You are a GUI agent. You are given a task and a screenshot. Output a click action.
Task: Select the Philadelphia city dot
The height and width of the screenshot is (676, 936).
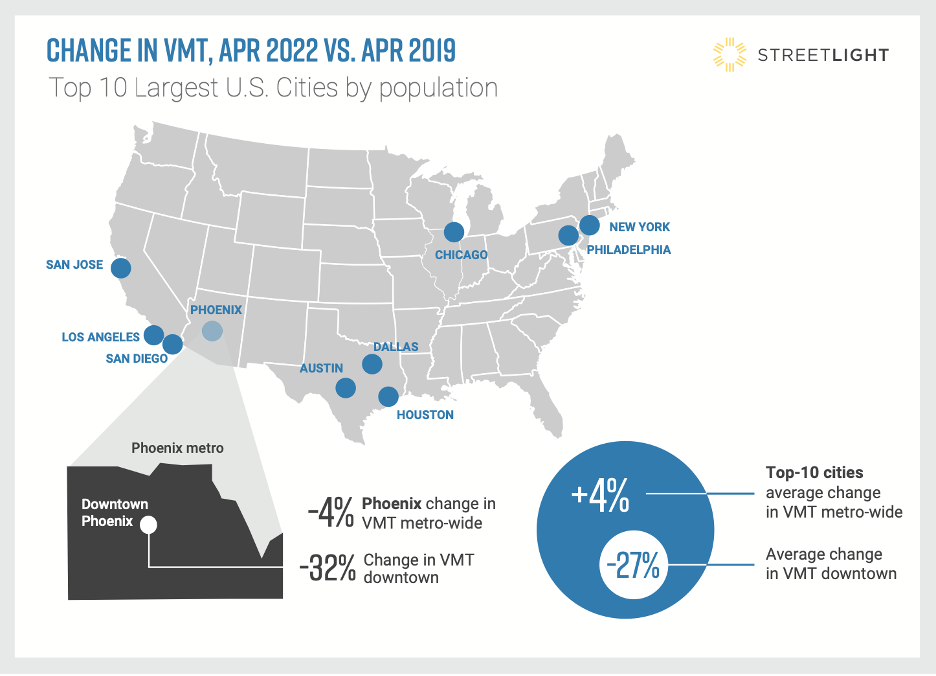(x=568, y=235)
